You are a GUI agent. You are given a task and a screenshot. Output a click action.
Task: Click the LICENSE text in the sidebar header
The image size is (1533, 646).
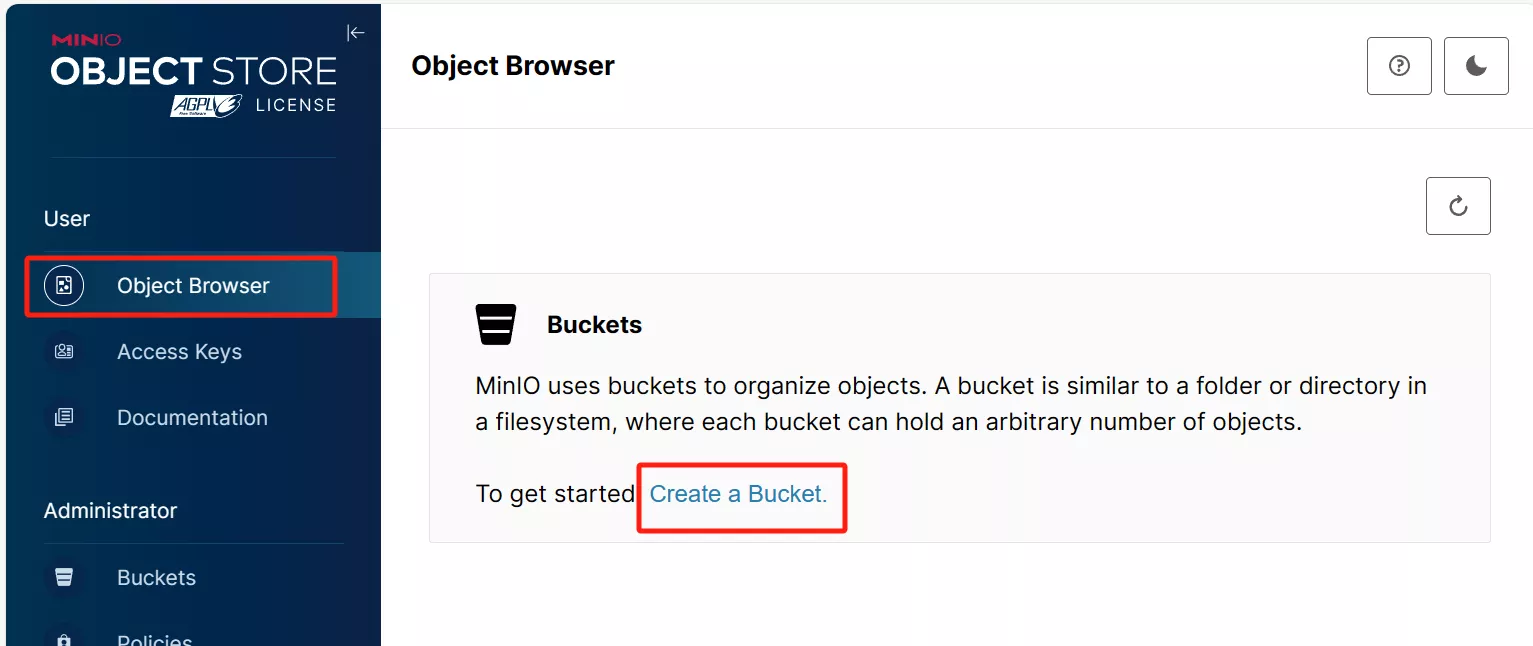[x=295, y=105]
